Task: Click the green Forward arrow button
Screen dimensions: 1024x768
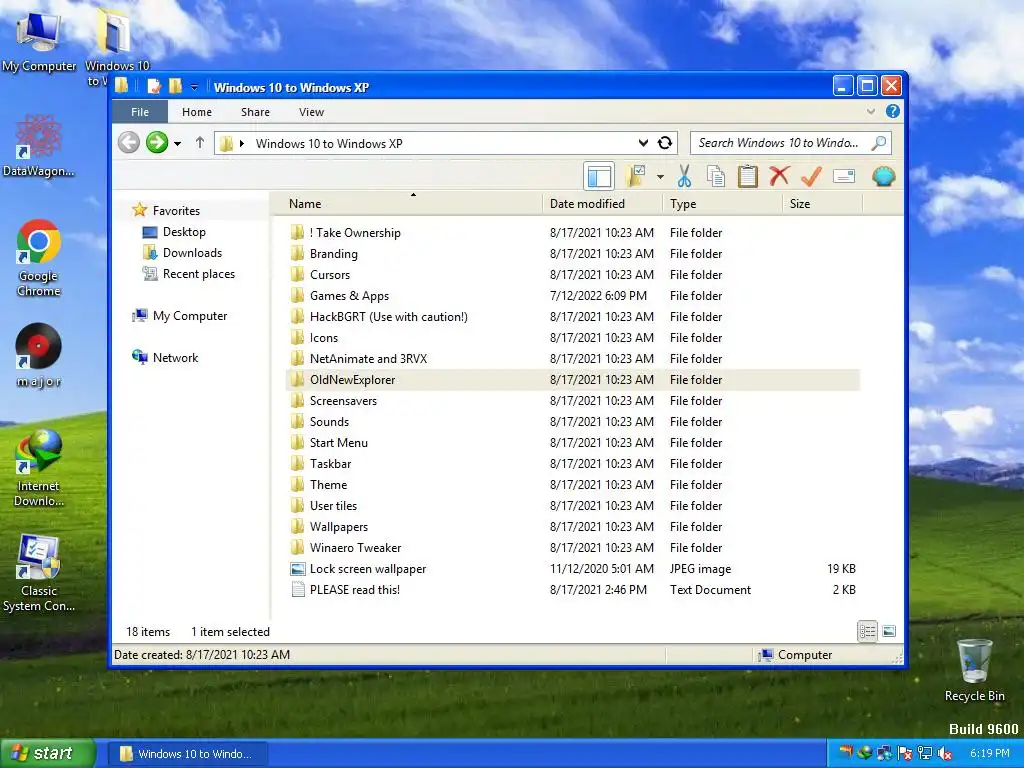Action: (x=157, y=142)
